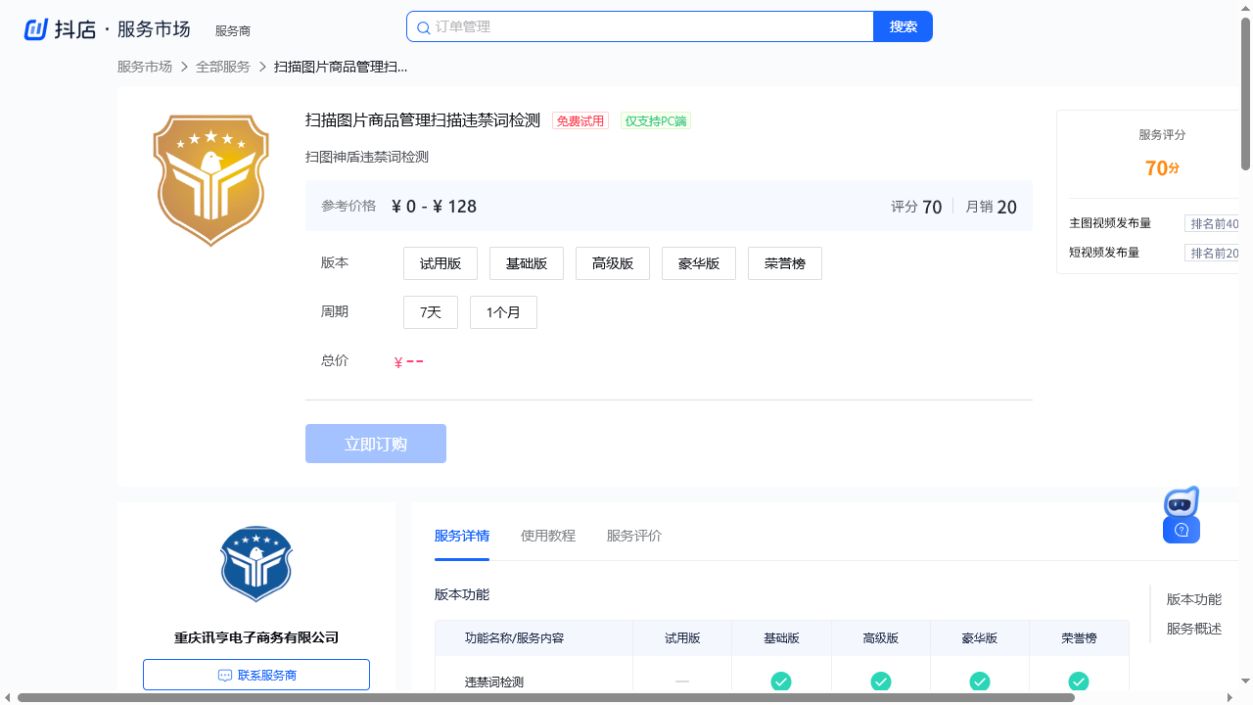Click the 荣誉榜 table column header
Viewport: 1253px width, 705px height.
(x=1079, y=637)
